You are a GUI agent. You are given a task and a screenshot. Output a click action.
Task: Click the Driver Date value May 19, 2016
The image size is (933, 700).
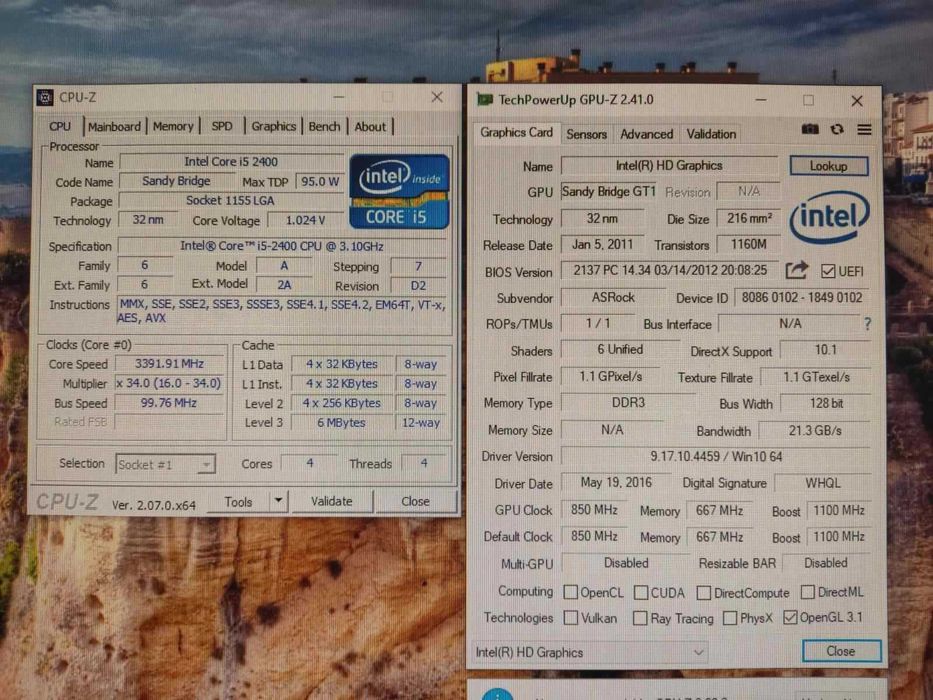pos(616,483)
